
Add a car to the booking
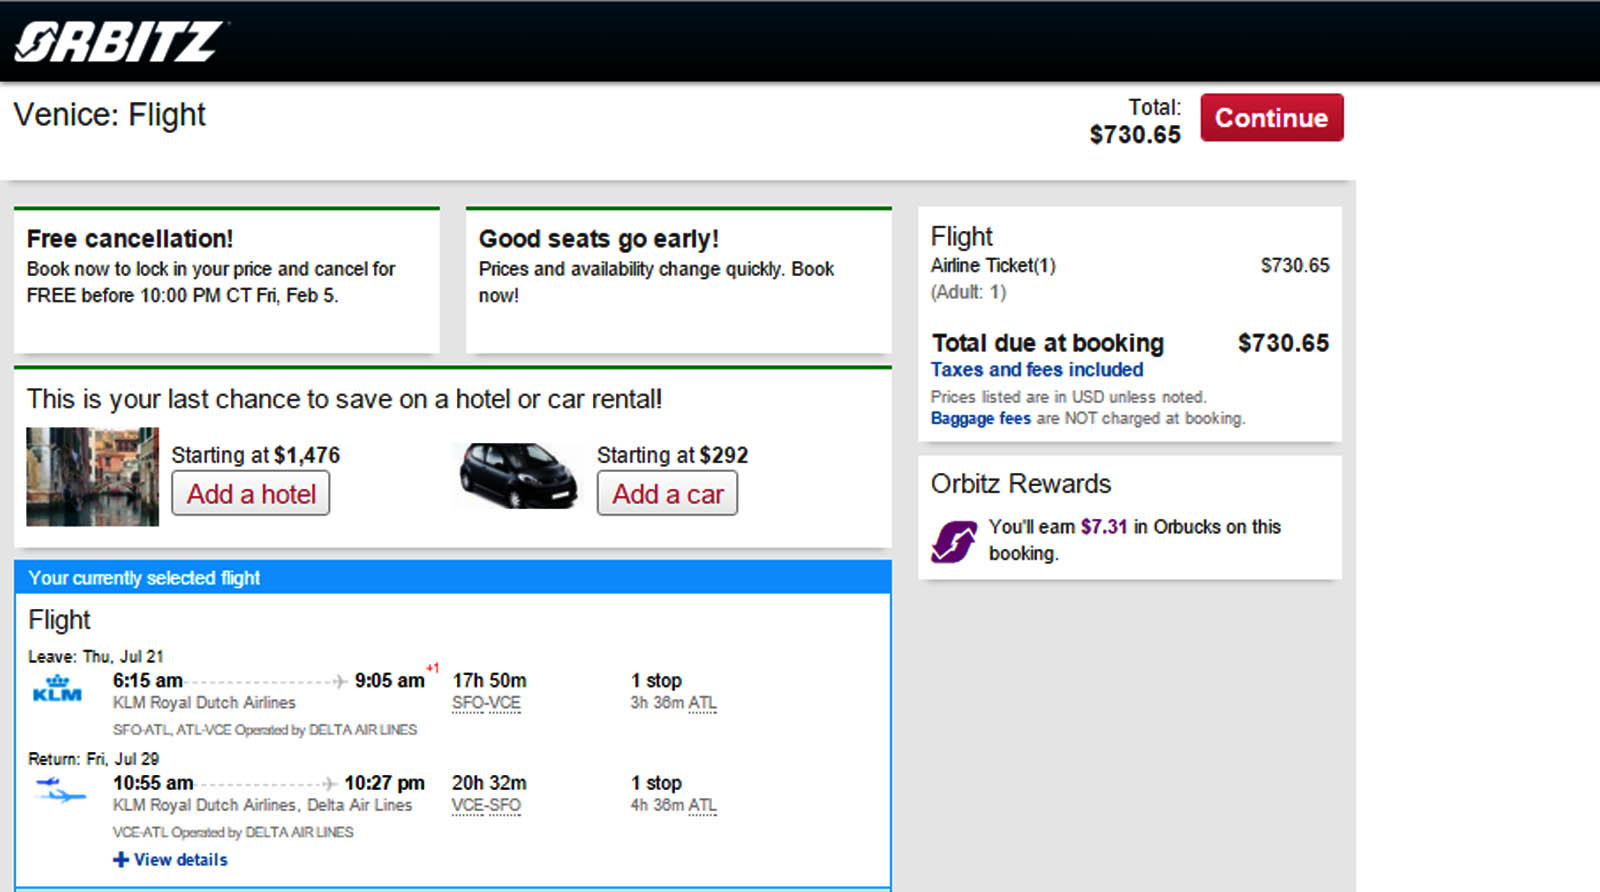(667, 494)
